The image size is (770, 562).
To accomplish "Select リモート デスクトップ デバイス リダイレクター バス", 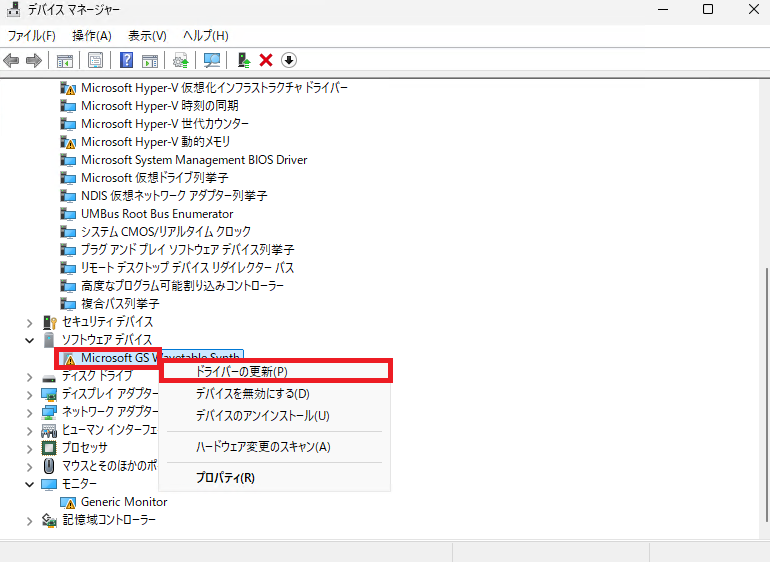I will point(188,268).
